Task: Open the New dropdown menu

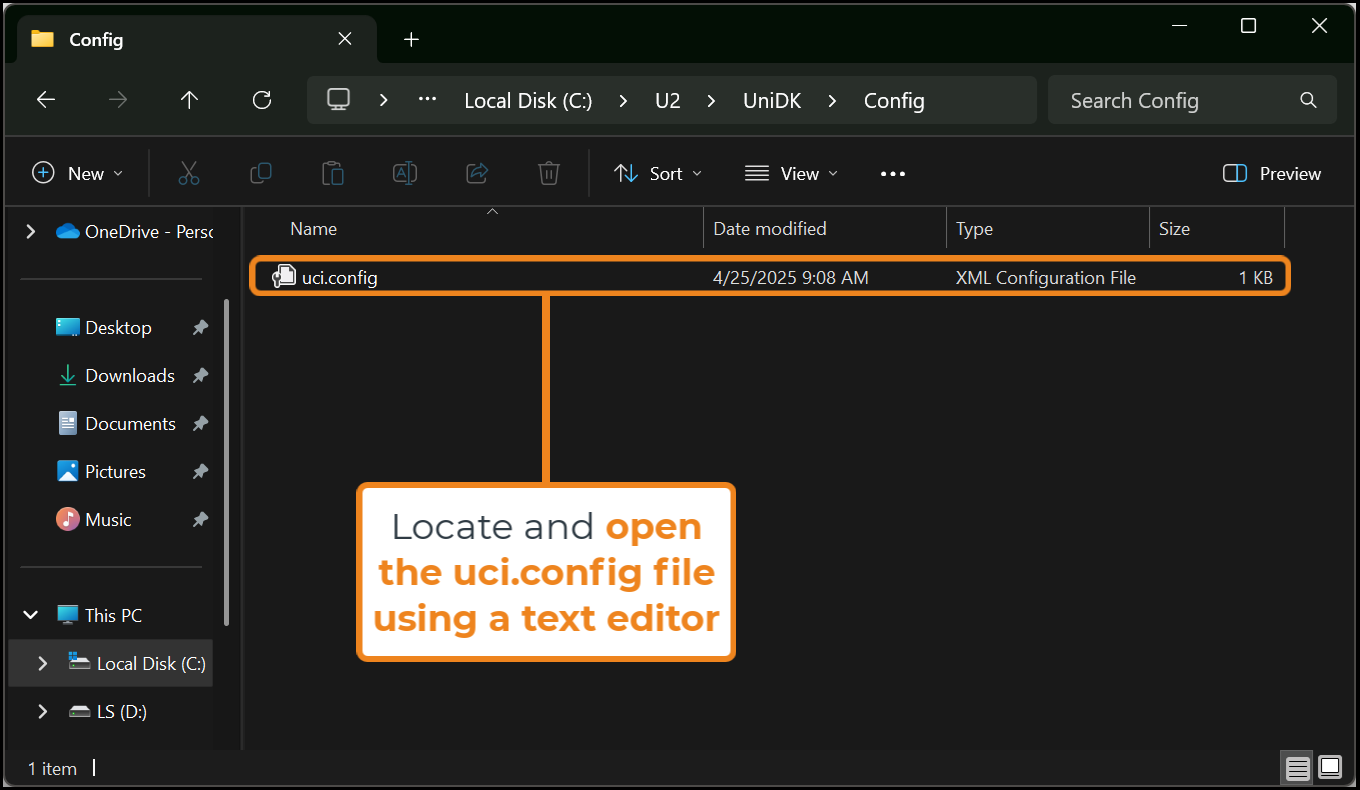Action: [x=78, y=174]
